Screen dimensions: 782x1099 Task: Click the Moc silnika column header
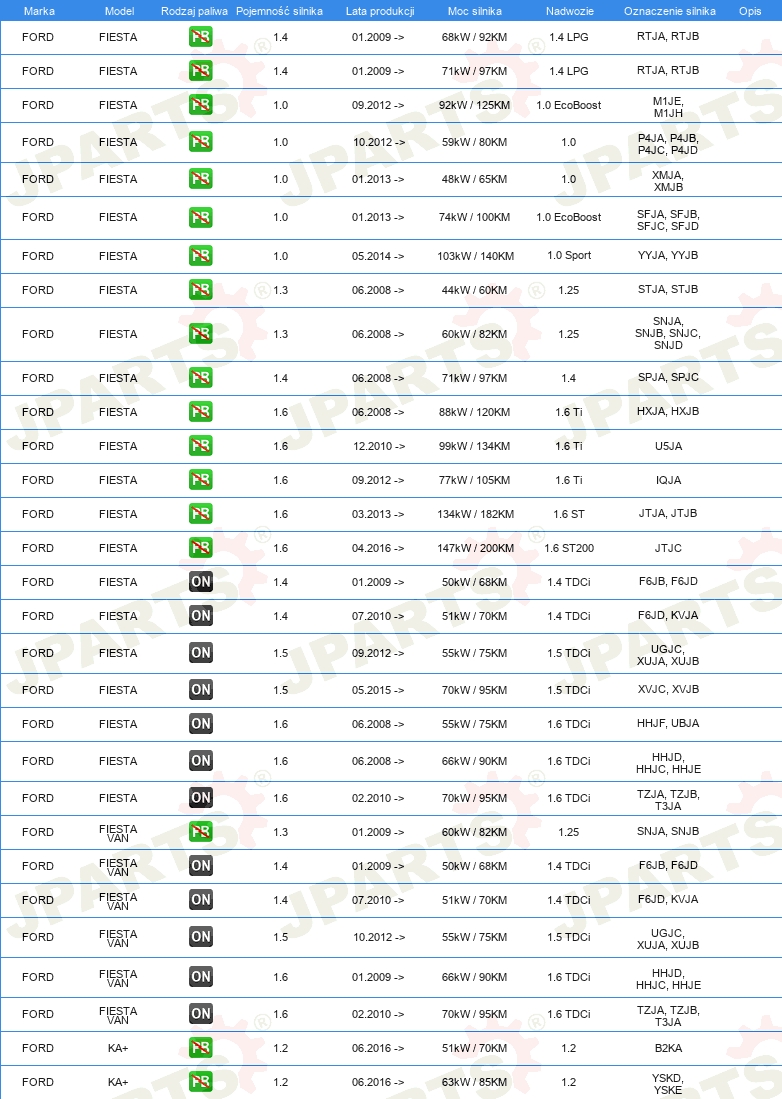[474, 11]
